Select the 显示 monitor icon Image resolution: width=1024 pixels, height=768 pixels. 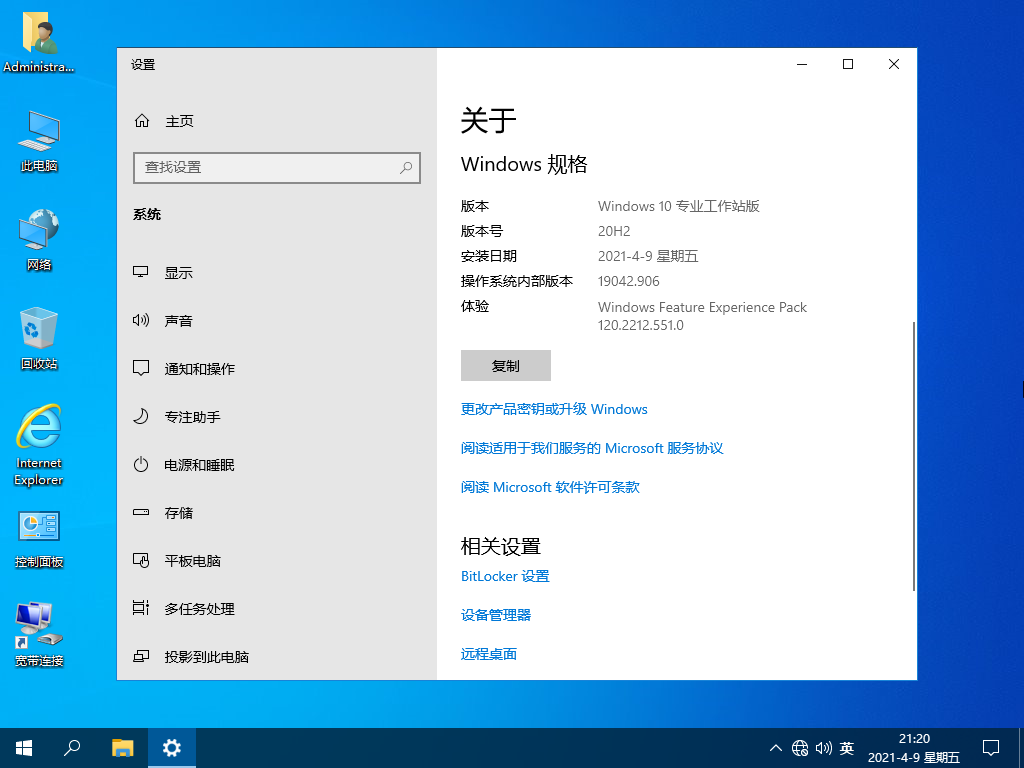(140, 272)
